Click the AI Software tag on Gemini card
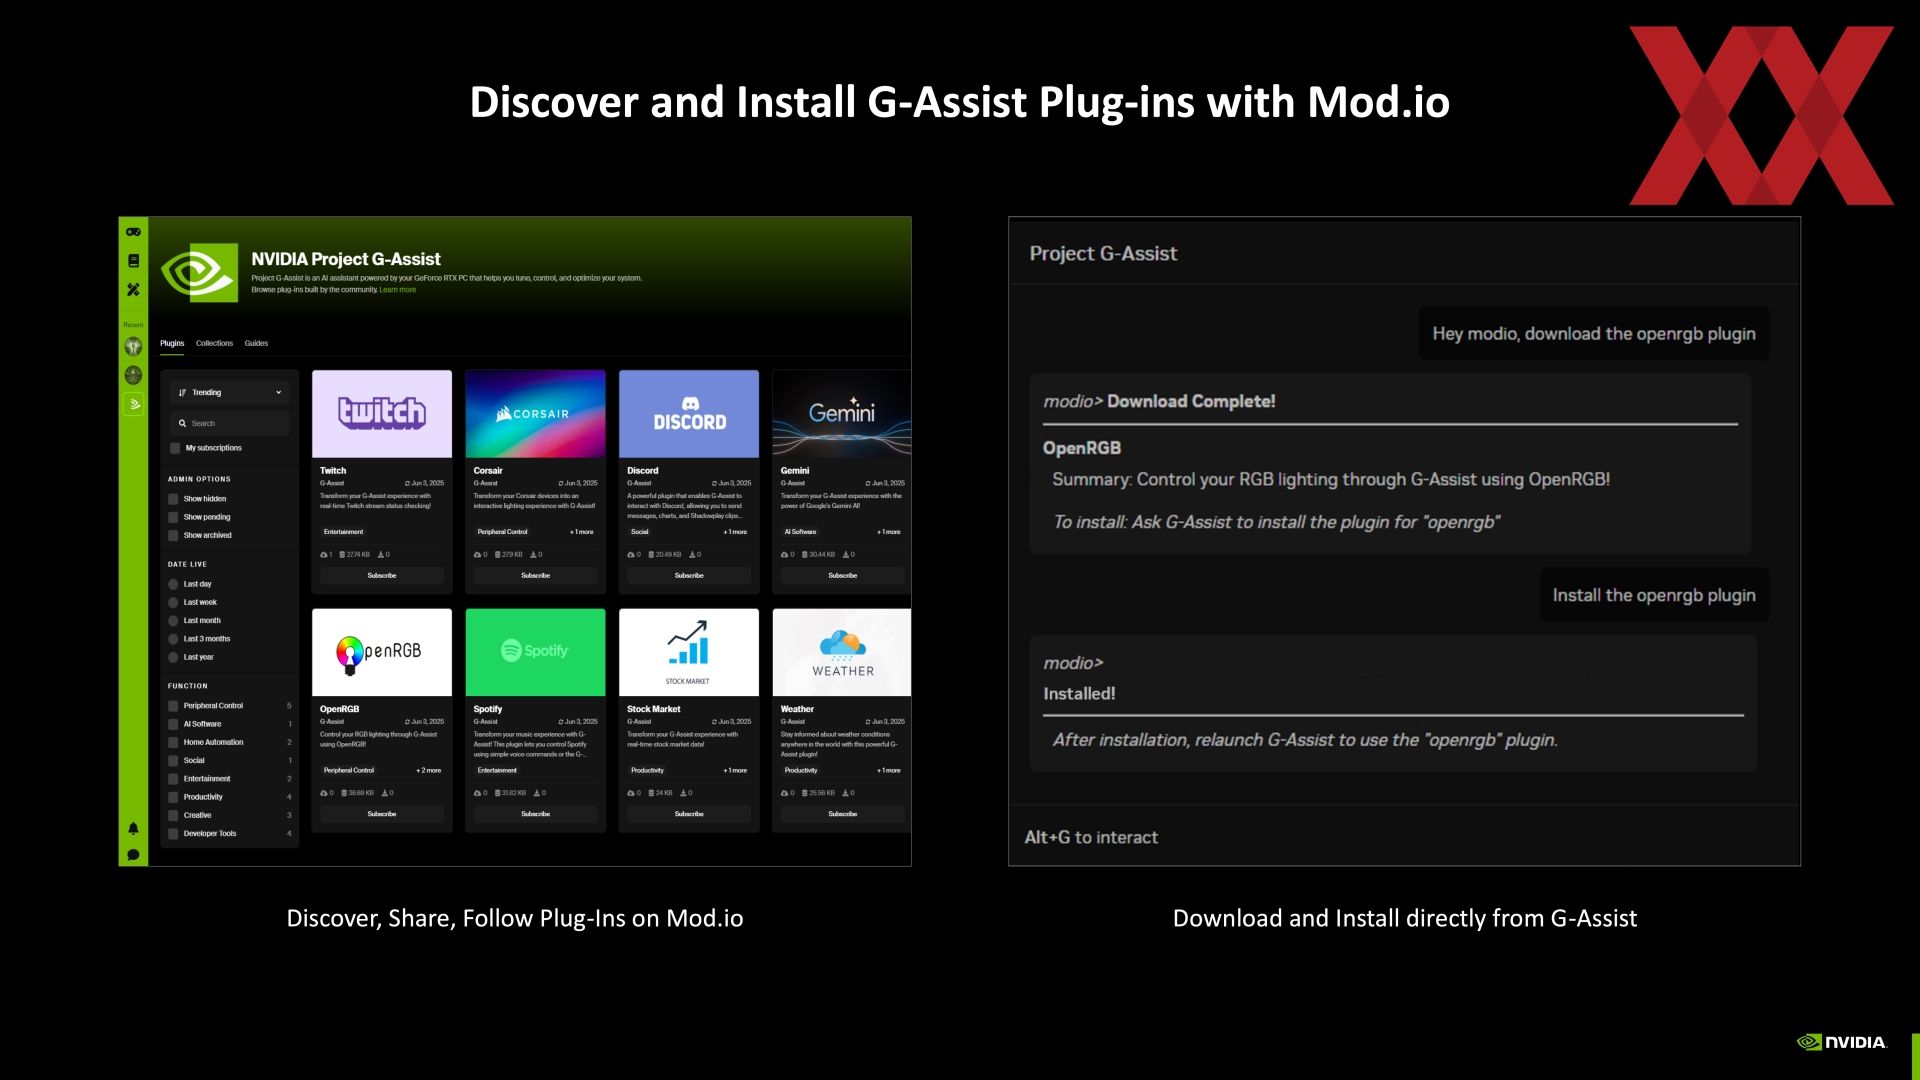1920x1080 pixels. [x=800, y=532]
